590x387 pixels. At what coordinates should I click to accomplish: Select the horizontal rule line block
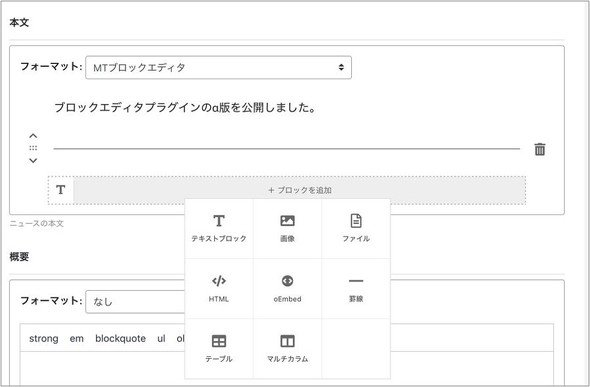point(287,149)
